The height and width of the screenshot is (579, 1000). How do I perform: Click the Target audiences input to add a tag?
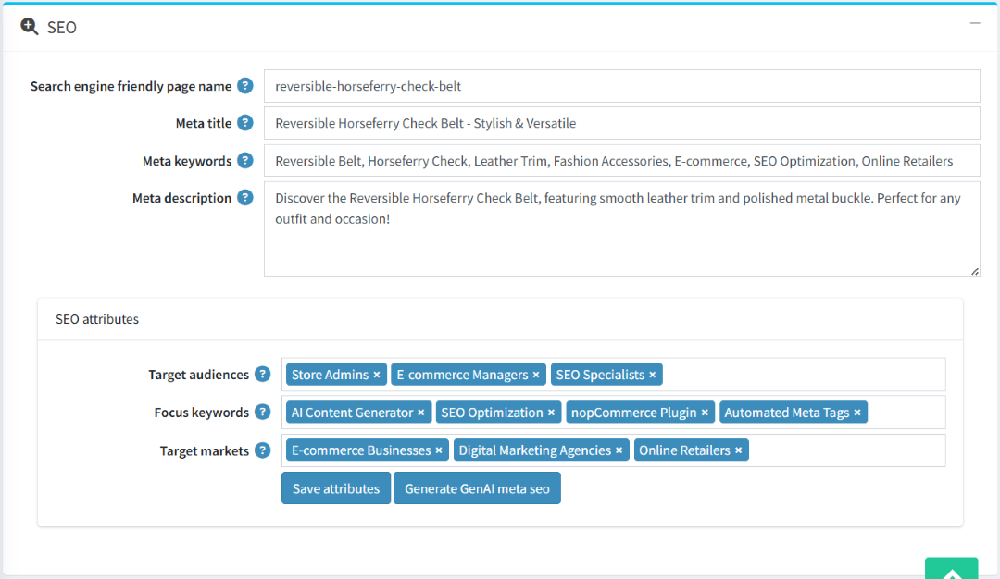800,374
